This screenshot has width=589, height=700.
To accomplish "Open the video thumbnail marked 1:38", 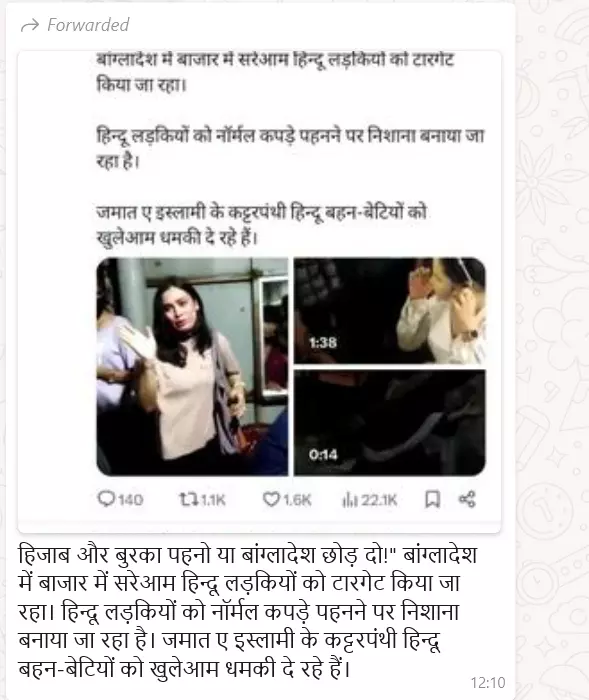I will pos(389,311).
